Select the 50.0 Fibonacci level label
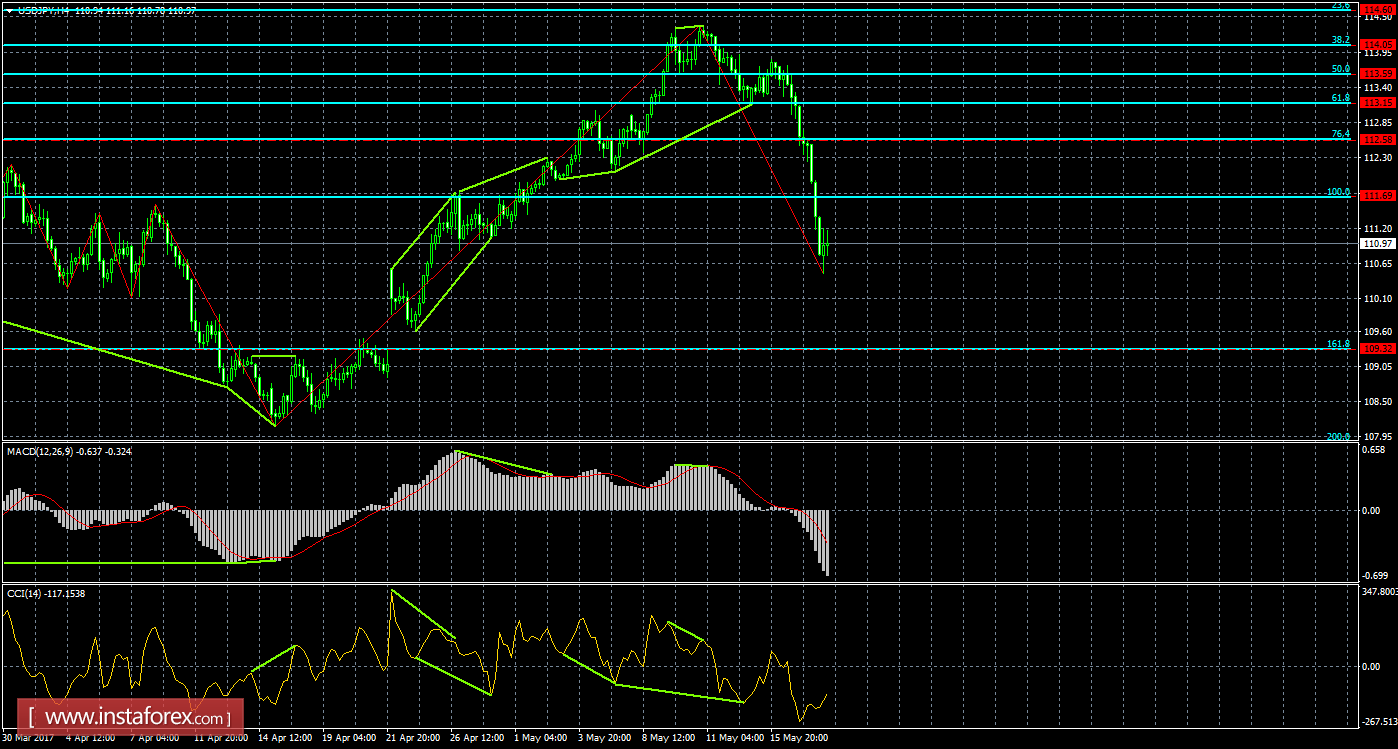Viewport: 1398px width, 749px height. [x=1341, y=69]
